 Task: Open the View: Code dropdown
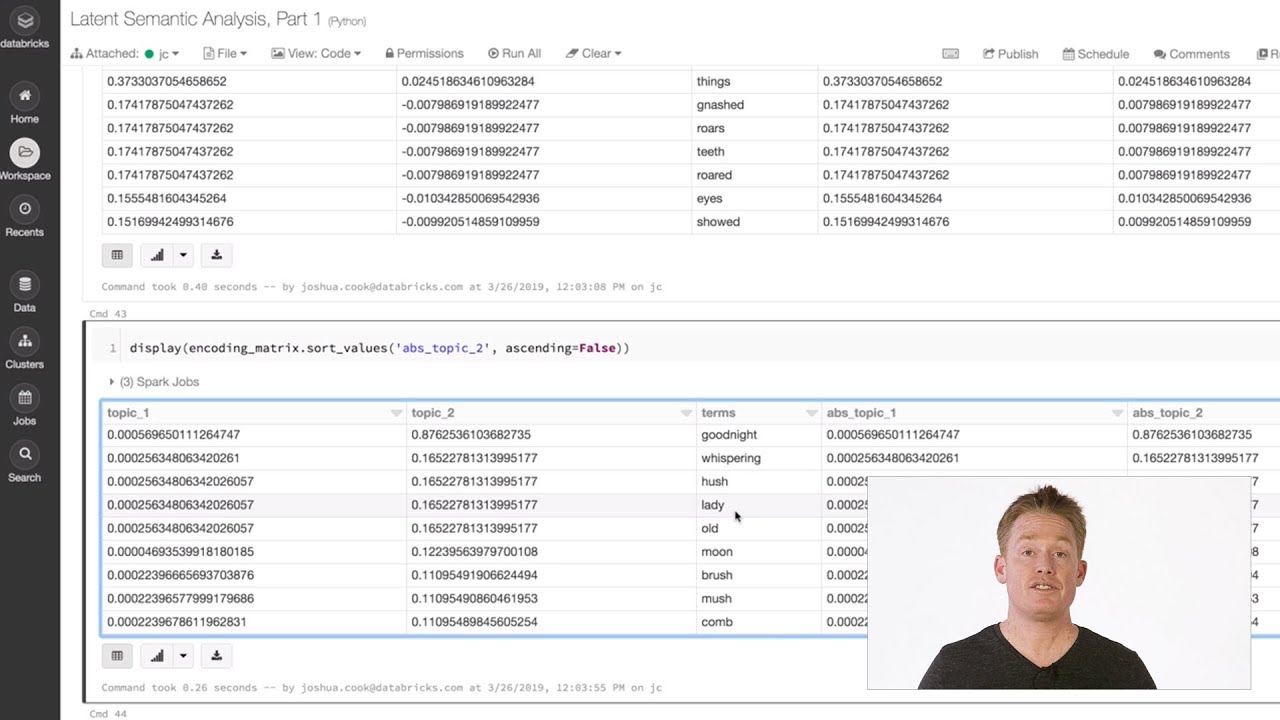tap(316, 54)
